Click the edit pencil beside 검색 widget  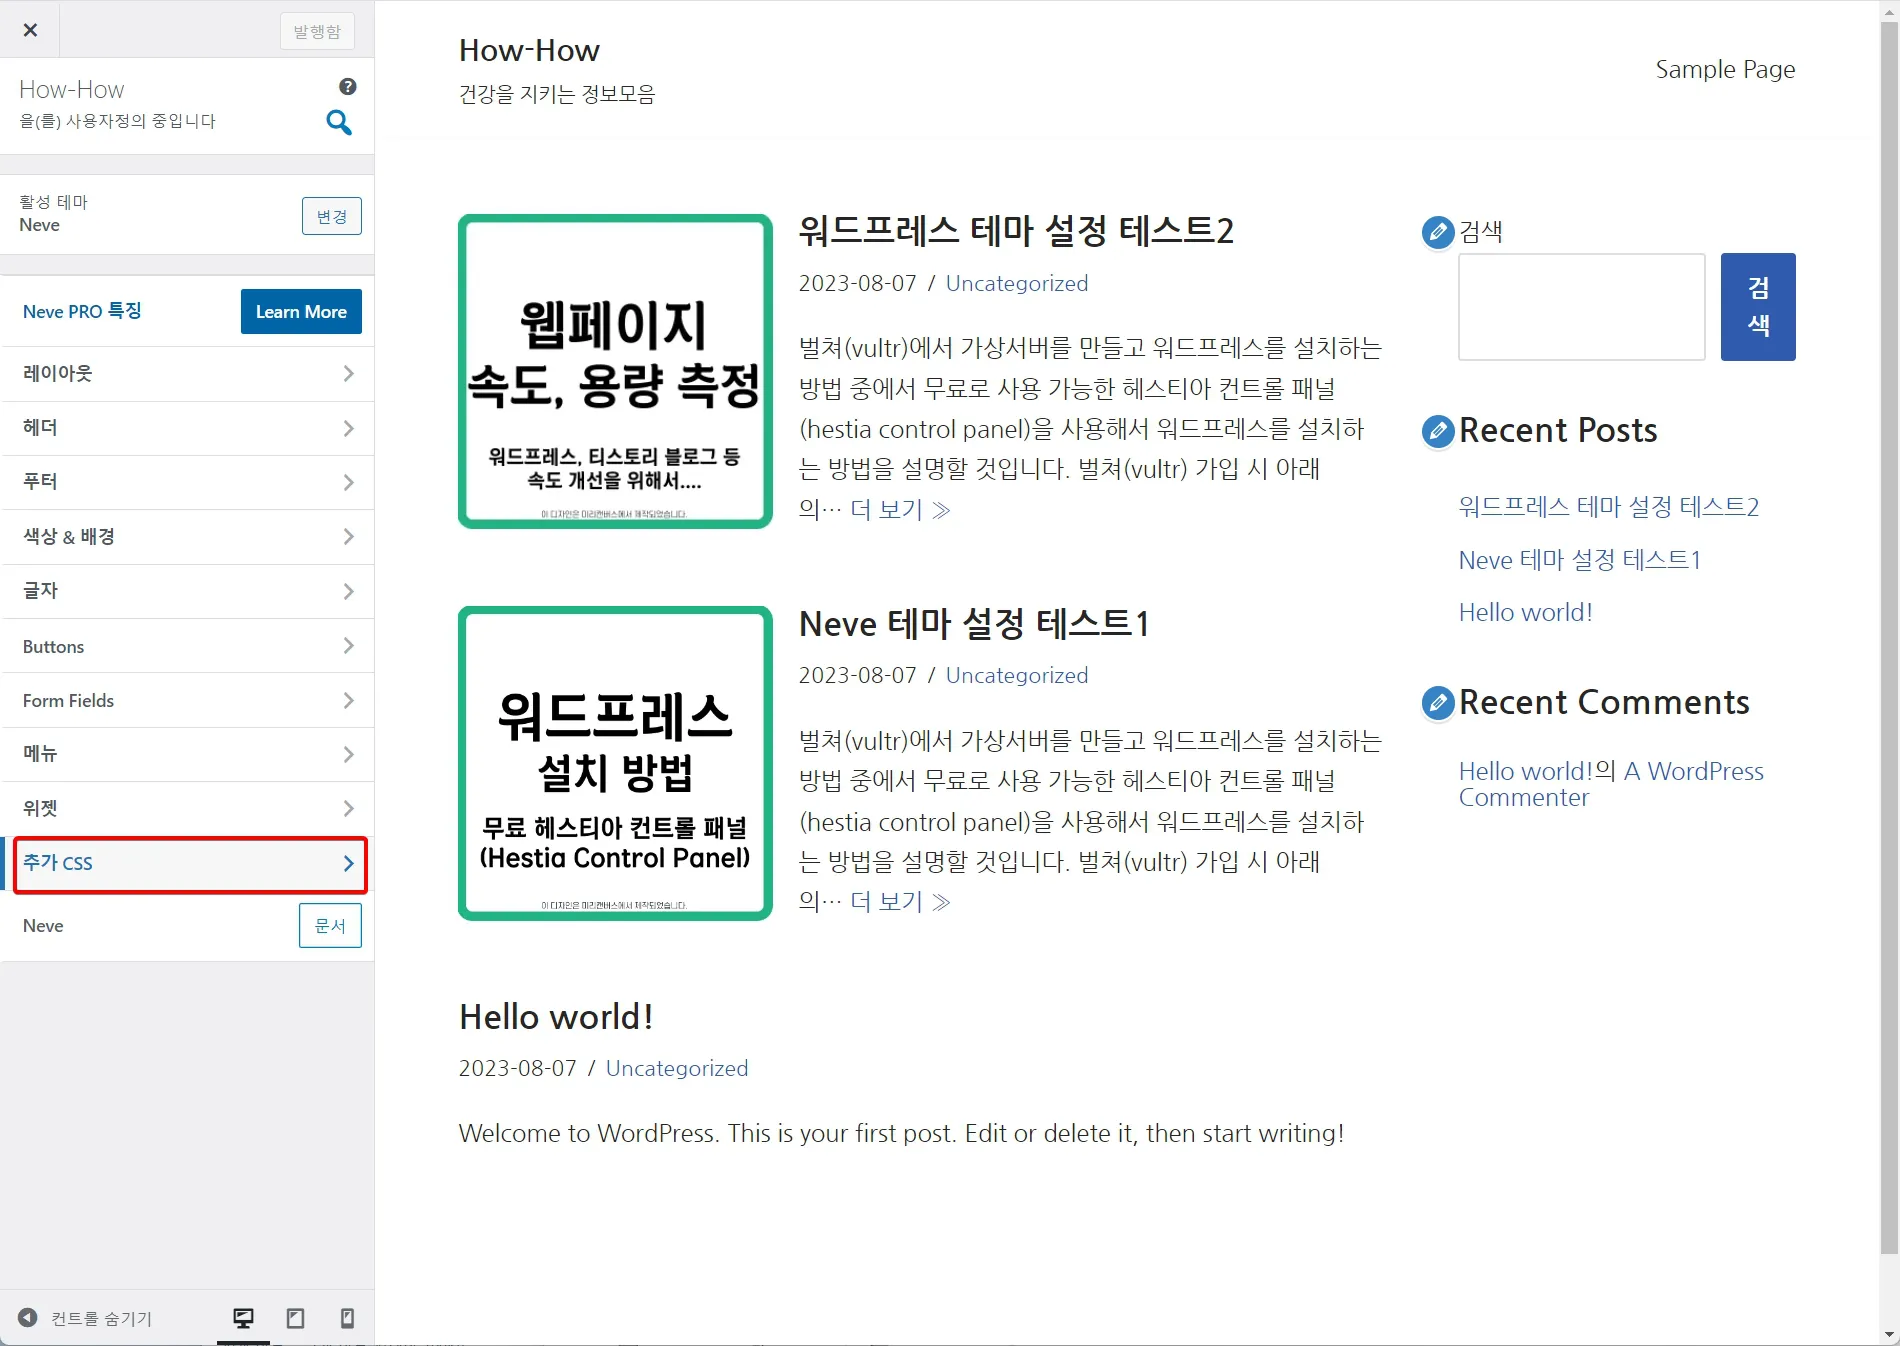(1437, 232)
